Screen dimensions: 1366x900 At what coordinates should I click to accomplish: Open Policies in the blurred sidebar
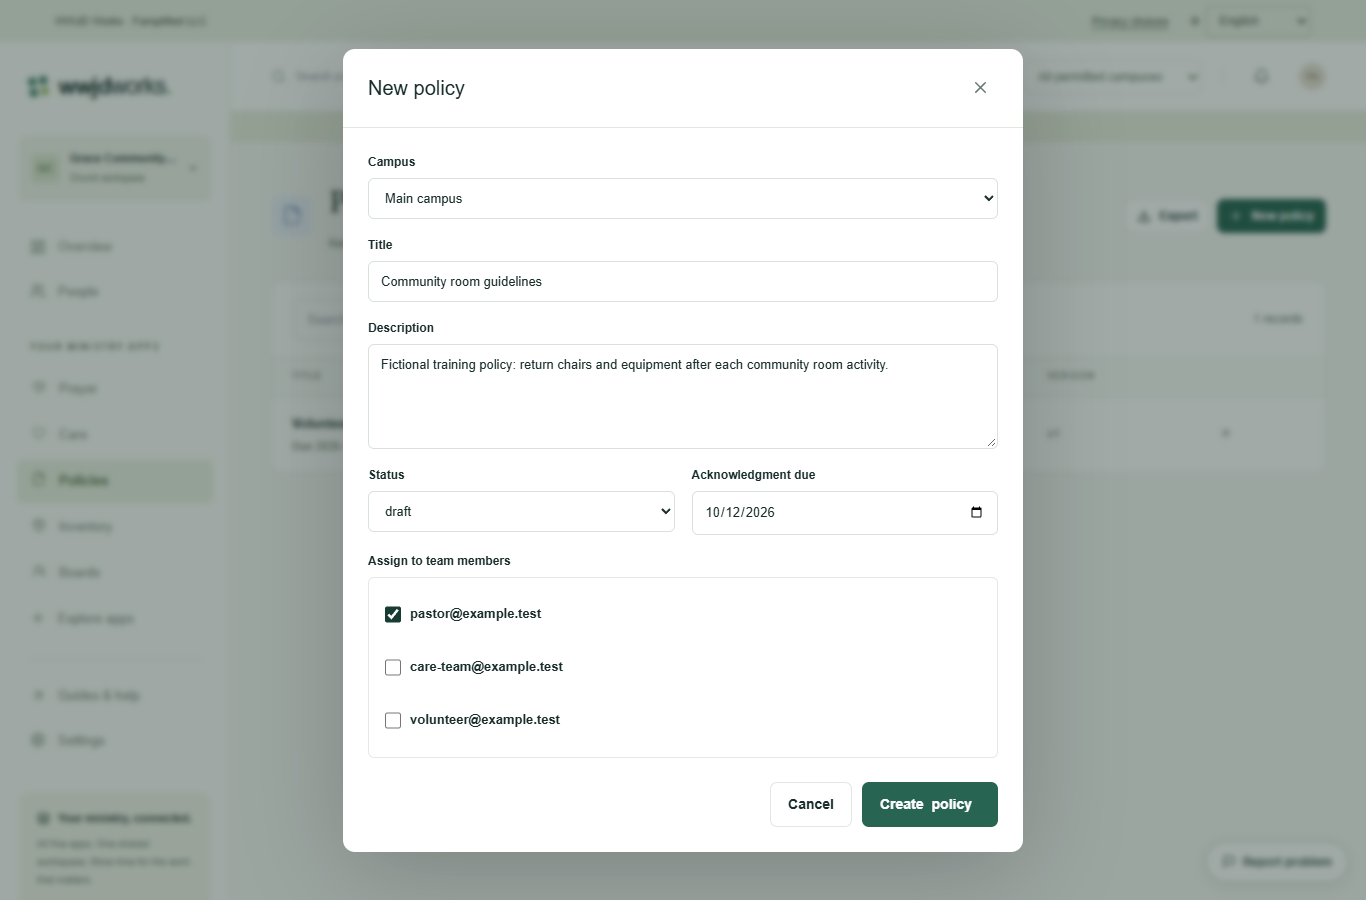click(115, 480)
